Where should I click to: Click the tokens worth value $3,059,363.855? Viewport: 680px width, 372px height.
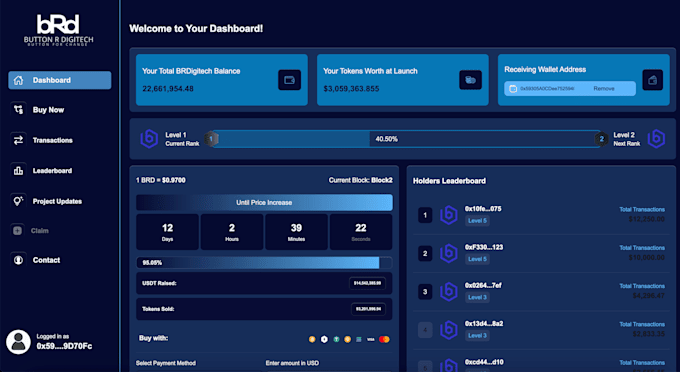pos(351,89)
